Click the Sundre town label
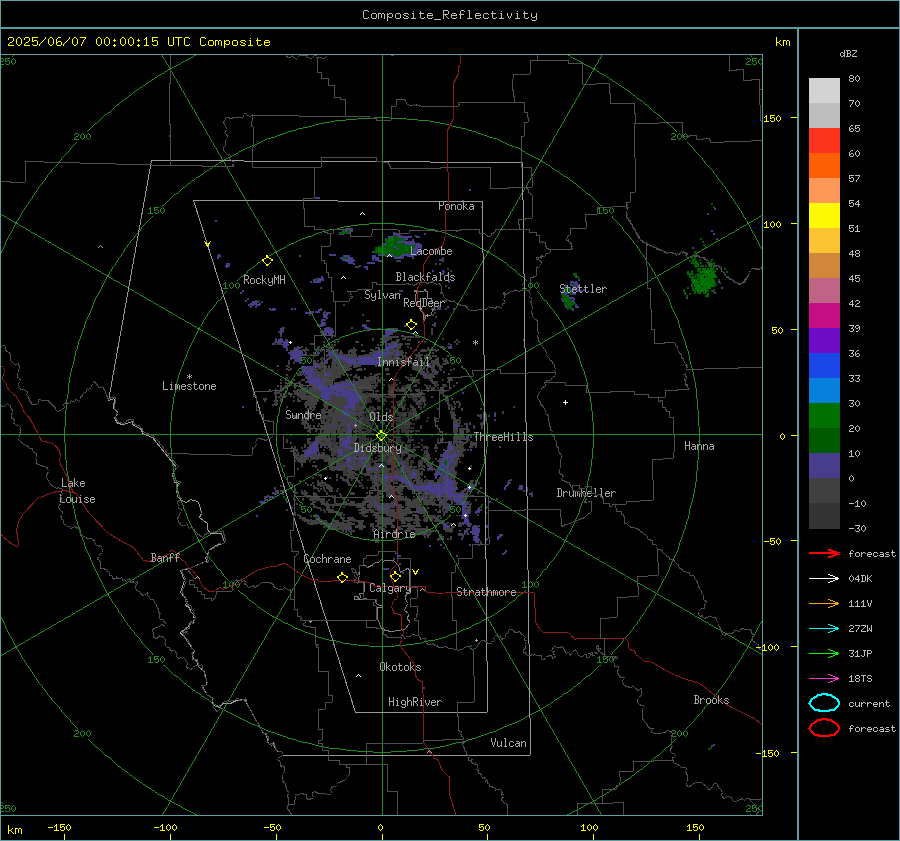The height and width of the screenshot is (841, 900). [x=303, y=414]
